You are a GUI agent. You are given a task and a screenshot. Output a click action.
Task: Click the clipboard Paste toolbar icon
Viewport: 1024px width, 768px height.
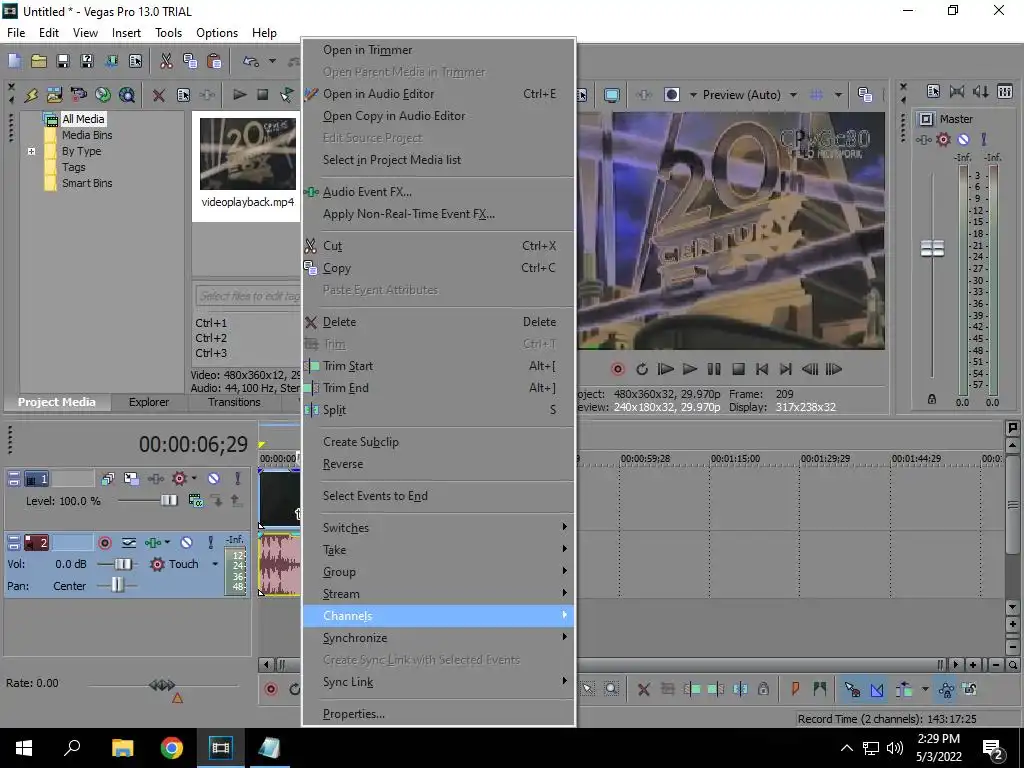tap(214, 61)
